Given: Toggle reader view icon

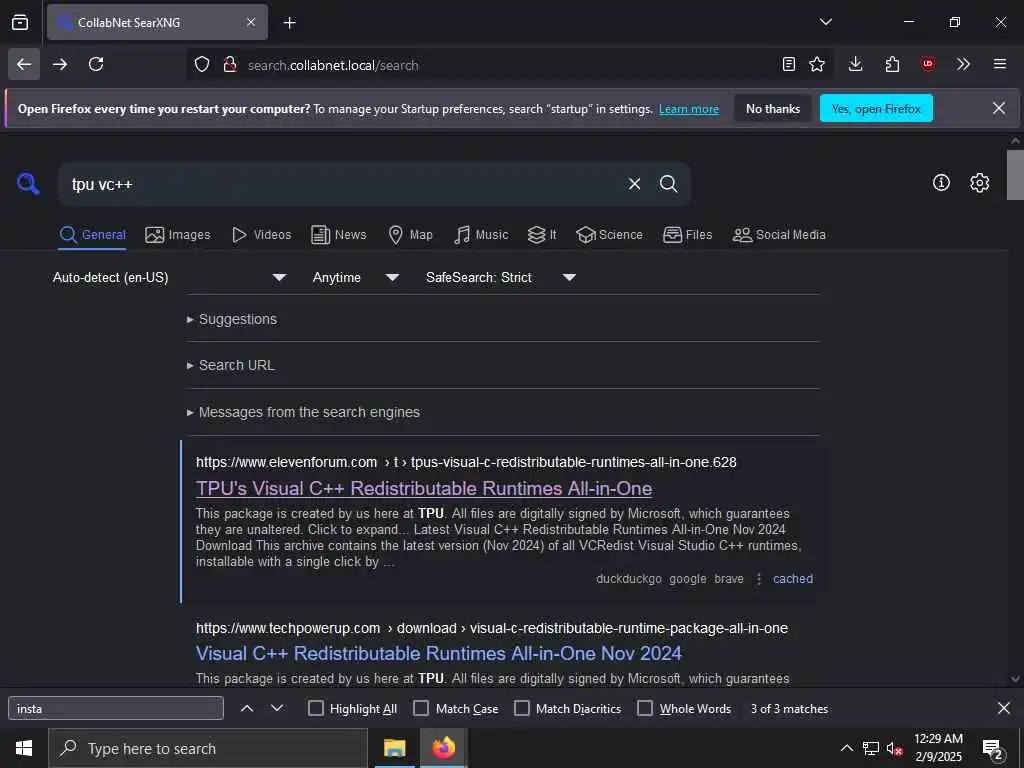Looking at the screenshot, I should (789, 64).
